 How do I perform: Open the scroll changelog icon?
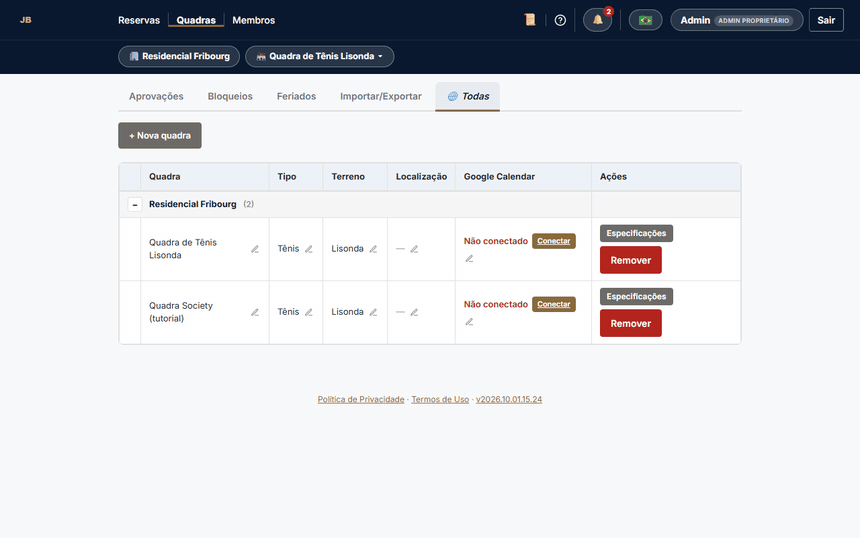[x=530, y=20]
